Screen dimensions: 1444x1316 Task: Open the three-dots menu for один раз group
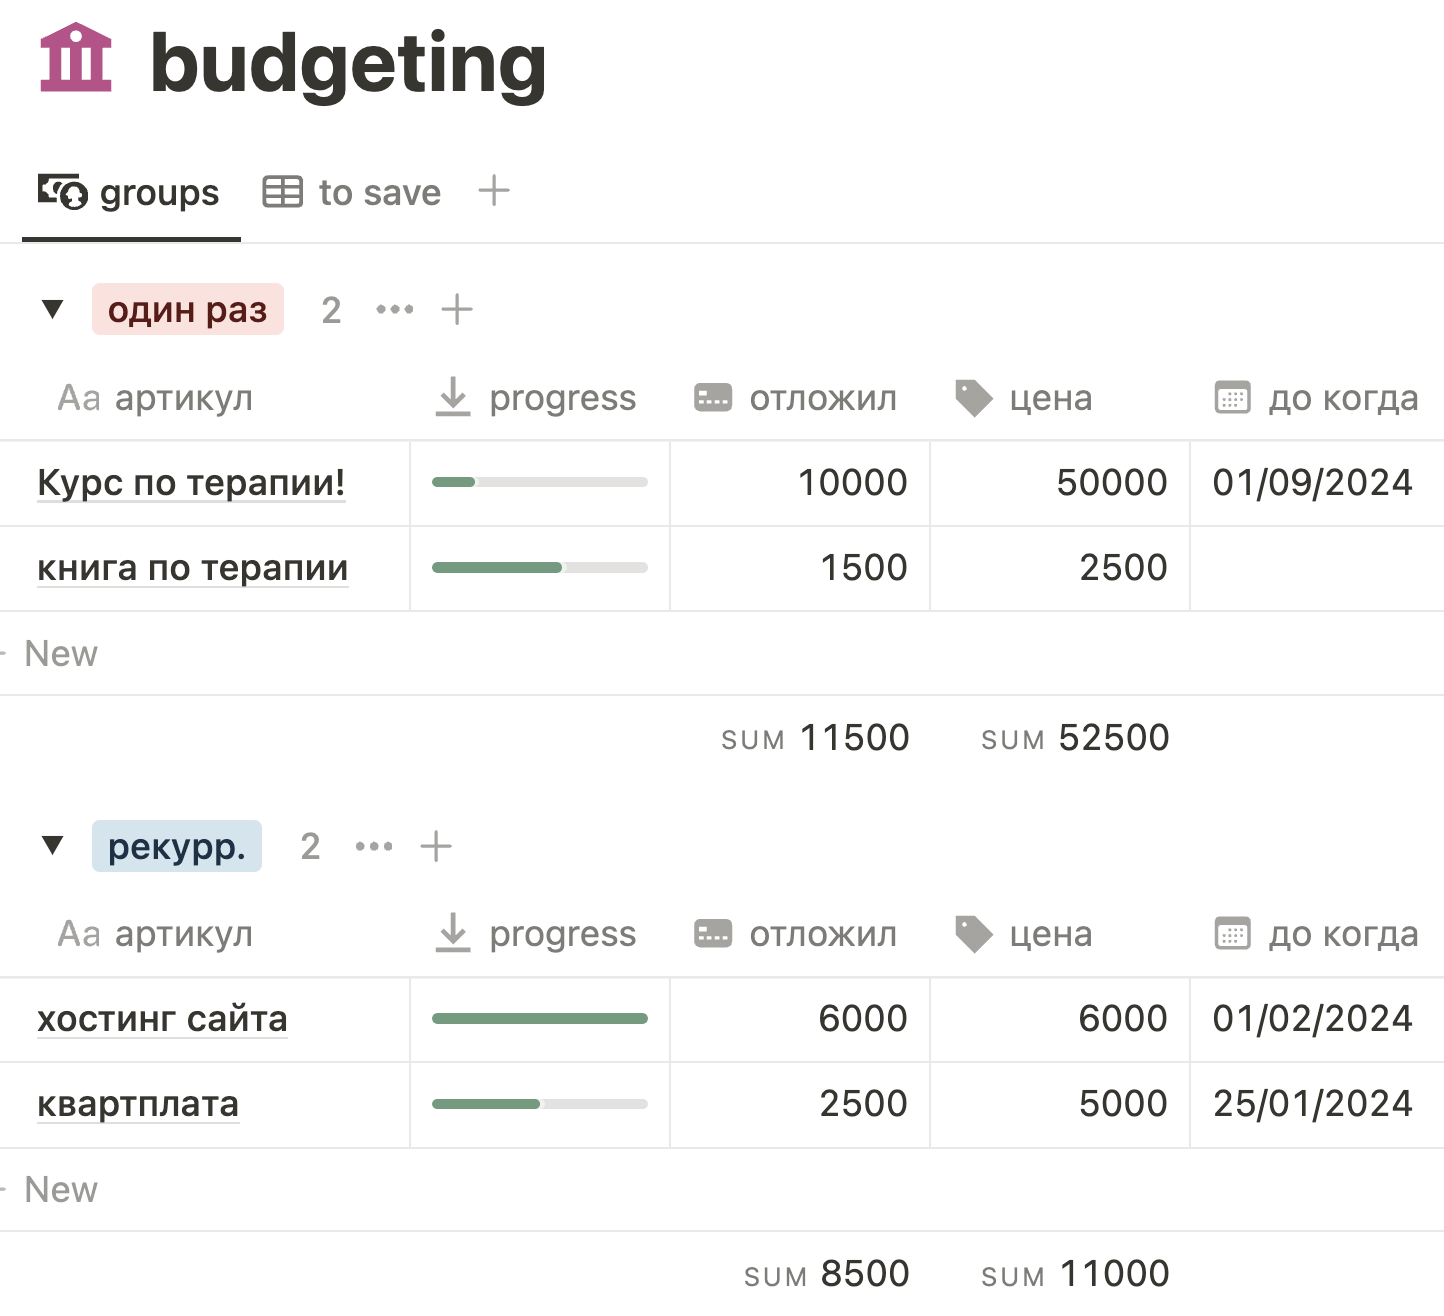coord(395,310)
